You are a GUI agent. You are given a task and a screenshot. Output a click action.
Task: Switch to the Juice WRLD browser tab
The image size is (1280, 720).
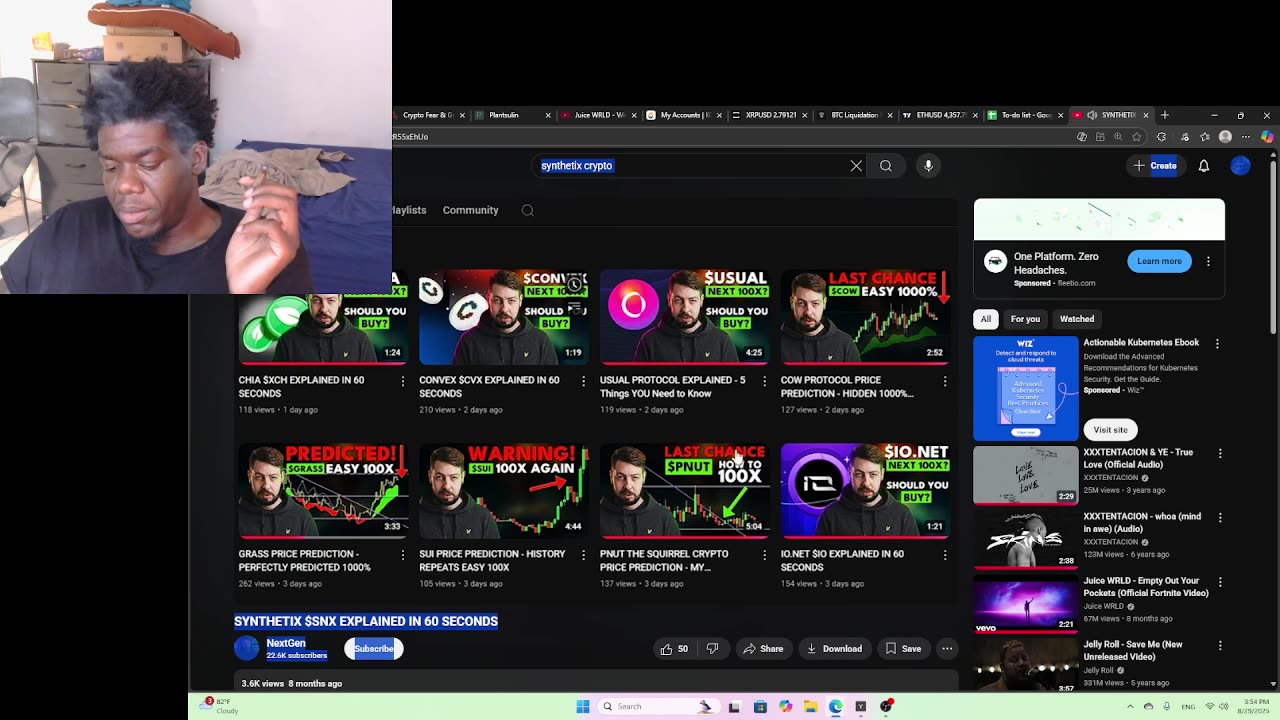pos(598,115)
